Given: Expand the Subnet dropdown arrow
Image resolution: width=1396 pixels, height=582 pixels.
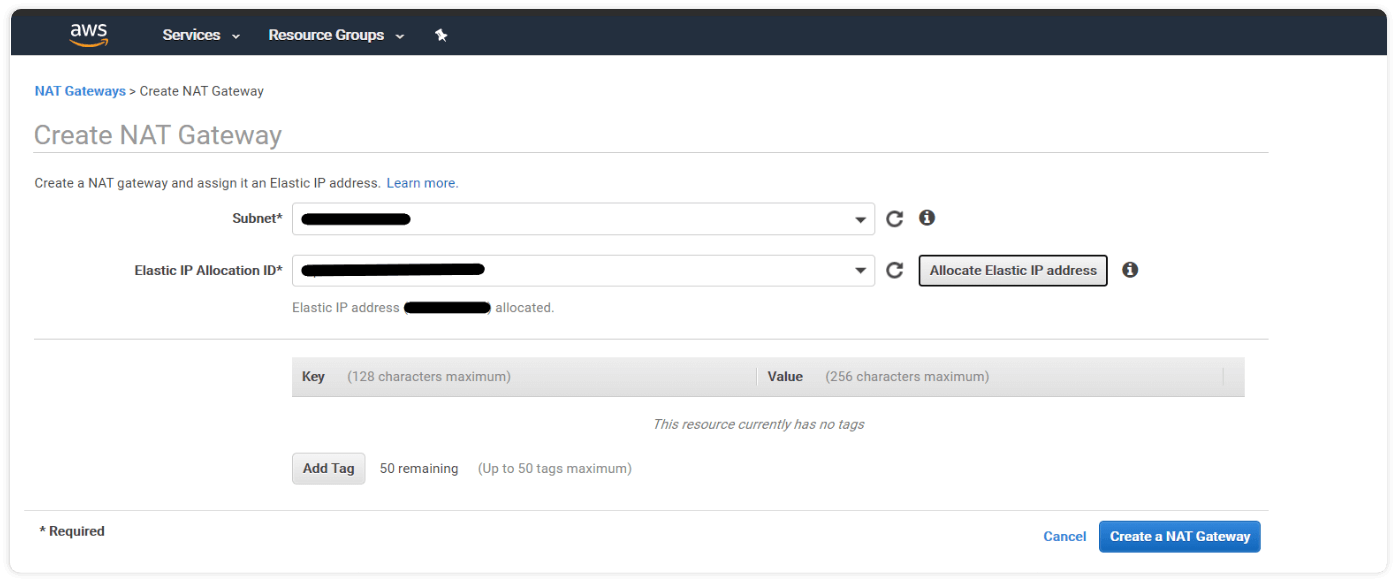Looking at the screenshot, I should 860,220.
